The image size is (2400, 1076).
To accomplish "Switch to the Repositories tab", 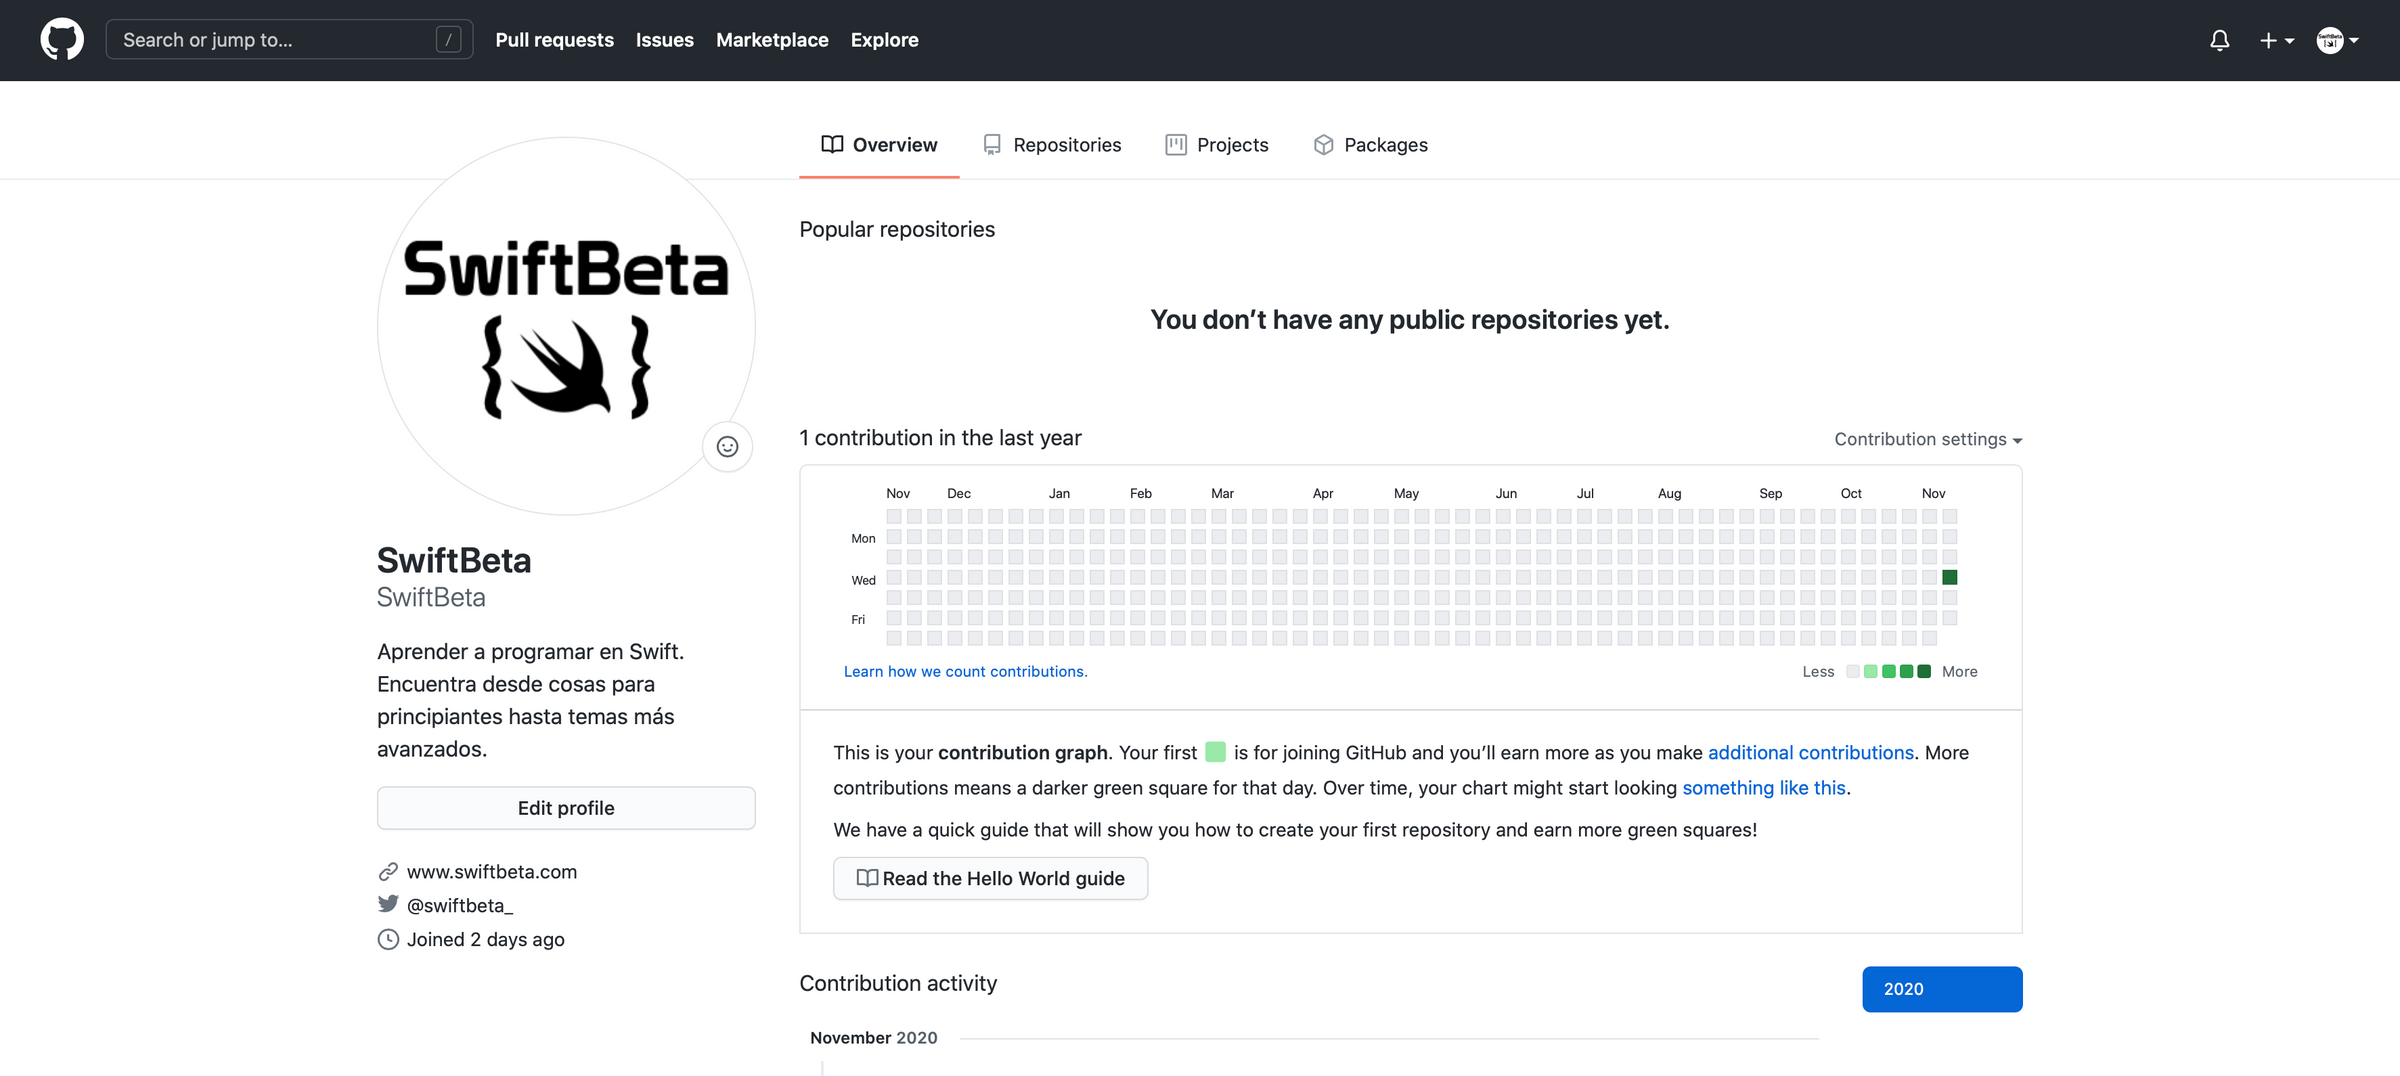I will coord(1066,144).
